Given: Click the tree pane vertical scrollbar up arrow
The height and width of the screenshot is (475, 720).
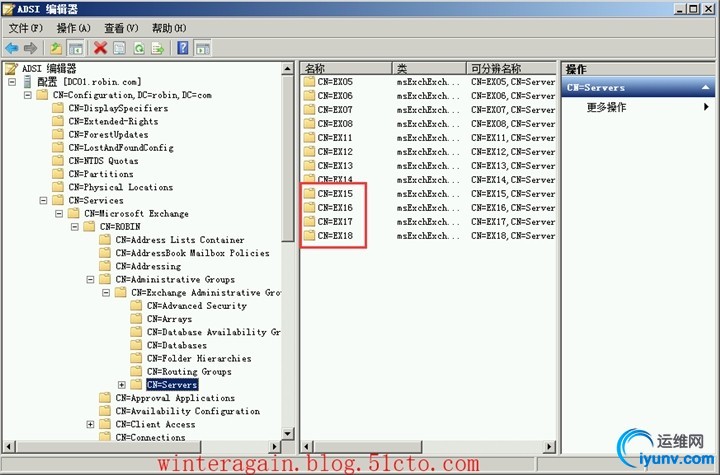Looking at the screenshot, I should [x=287, y=69].
